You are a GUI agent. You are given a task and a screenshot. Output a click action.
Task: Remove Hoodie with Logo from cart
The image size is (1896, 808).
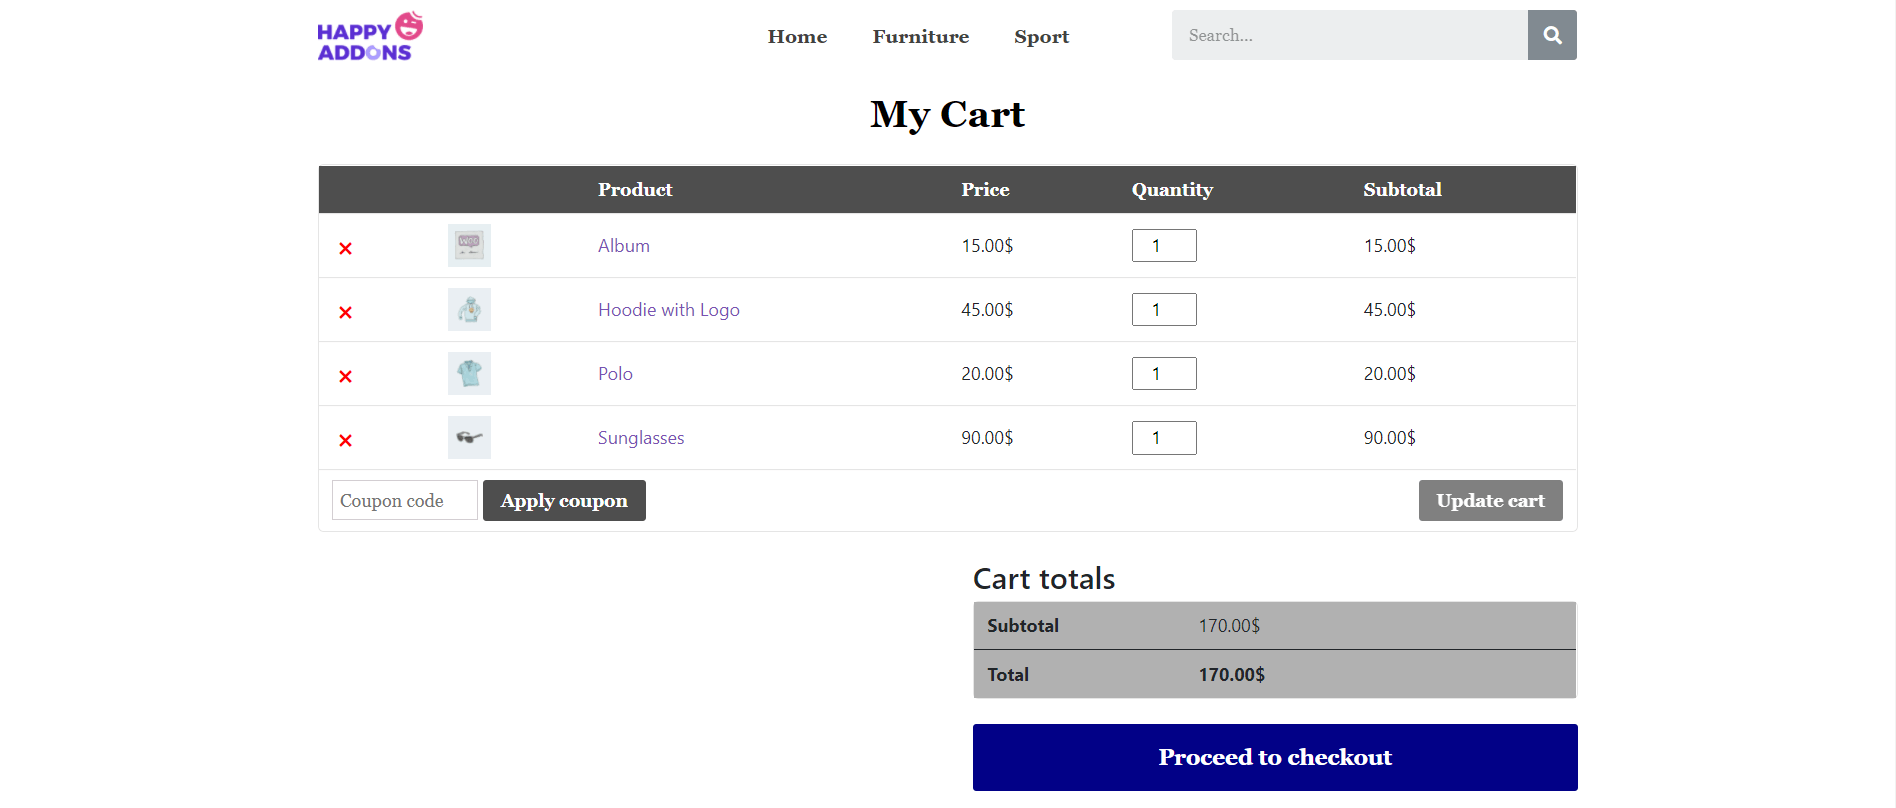345,312
